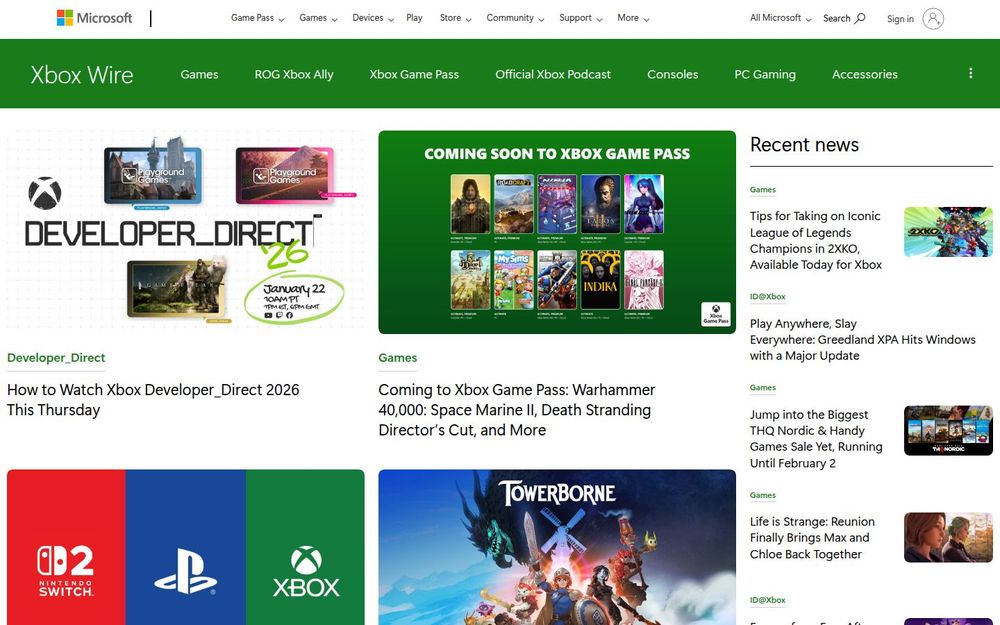Image resolution: width=1000 pixels, height=625 pixels.
Task: Open THQ Nordic sale thumbnail
Action: pyautogui.click(x=948, y=430)
